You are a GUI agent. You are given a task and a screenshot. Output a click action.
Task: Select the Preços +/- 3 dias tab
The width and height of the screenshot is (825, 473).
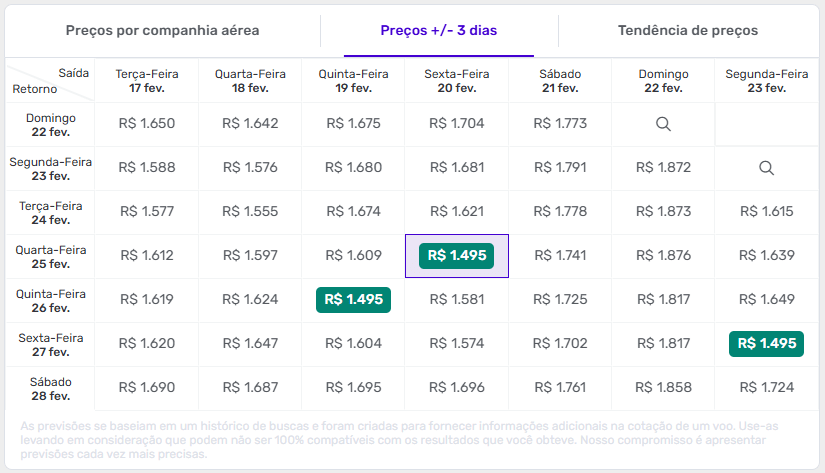pos(438,30)
